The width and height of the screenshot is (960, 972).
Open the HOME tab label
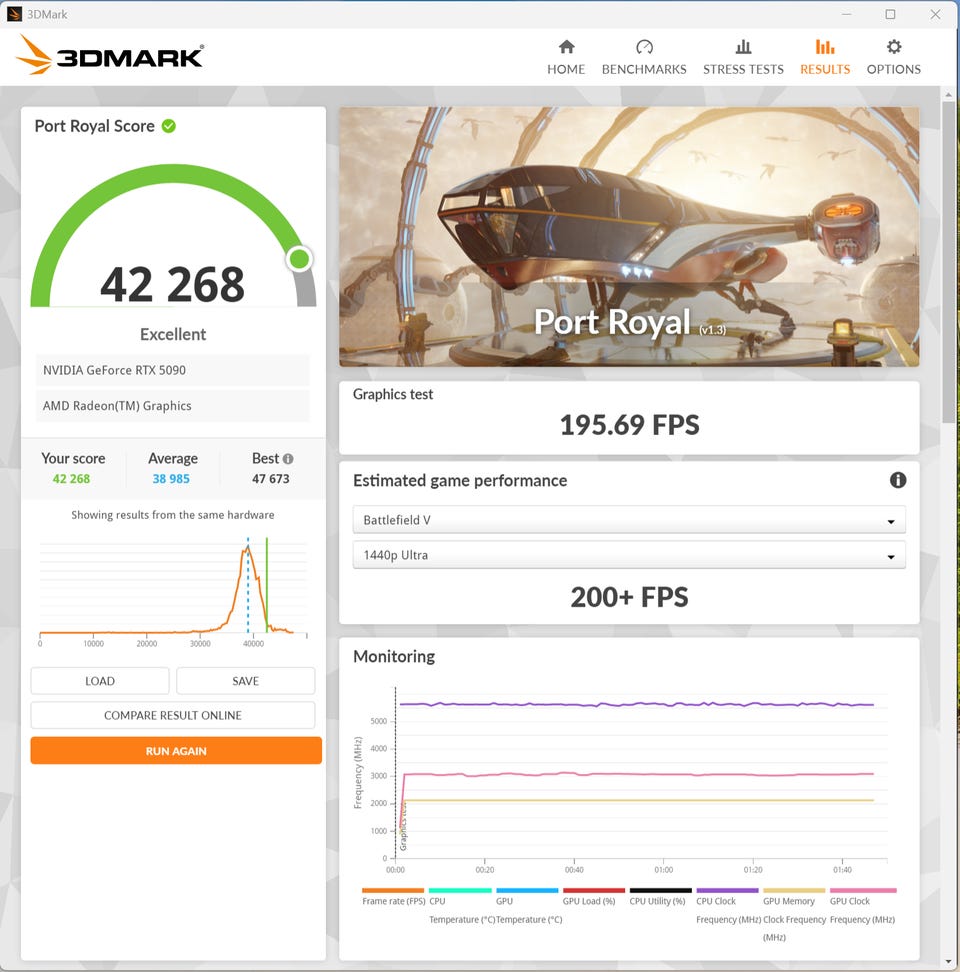click(566, 69)
